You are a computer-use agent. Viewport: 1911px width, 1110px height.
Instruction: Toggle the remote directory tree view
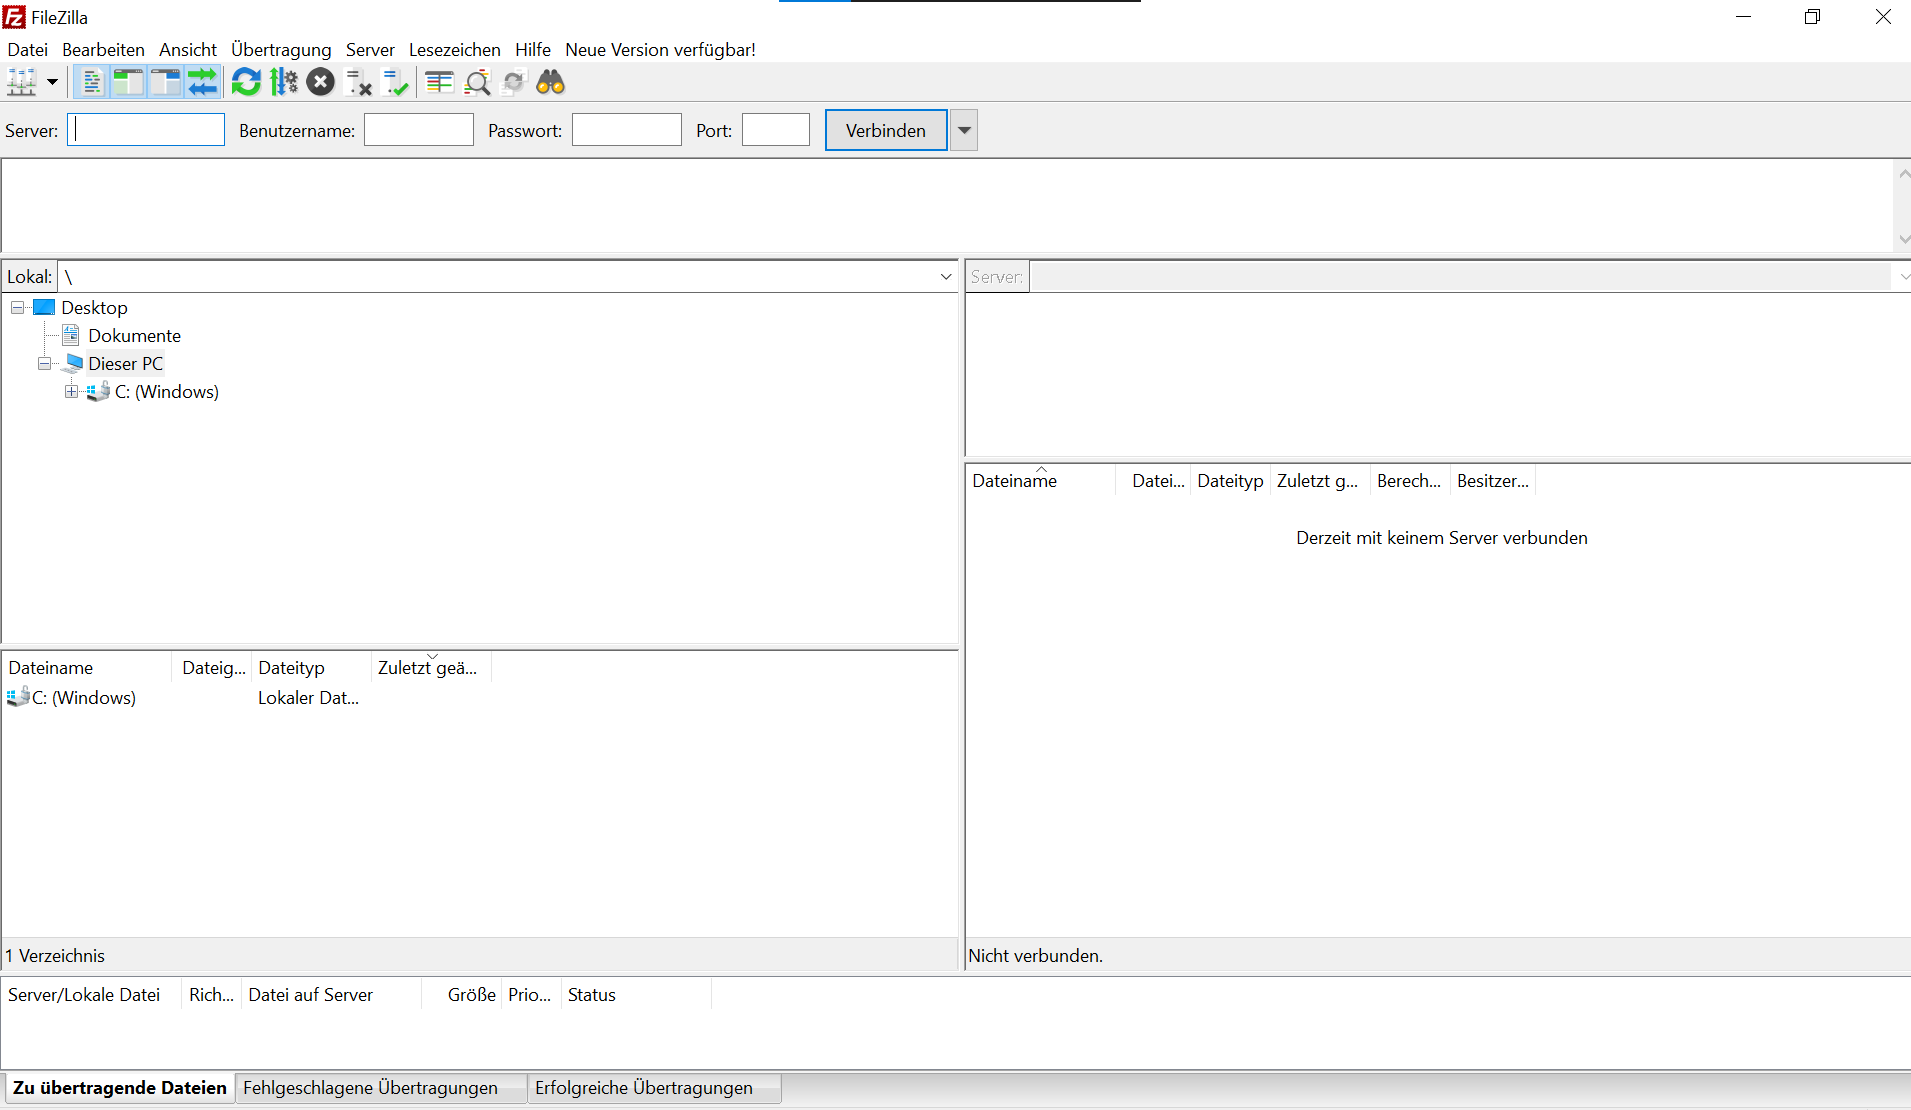[x=165, y=82]
